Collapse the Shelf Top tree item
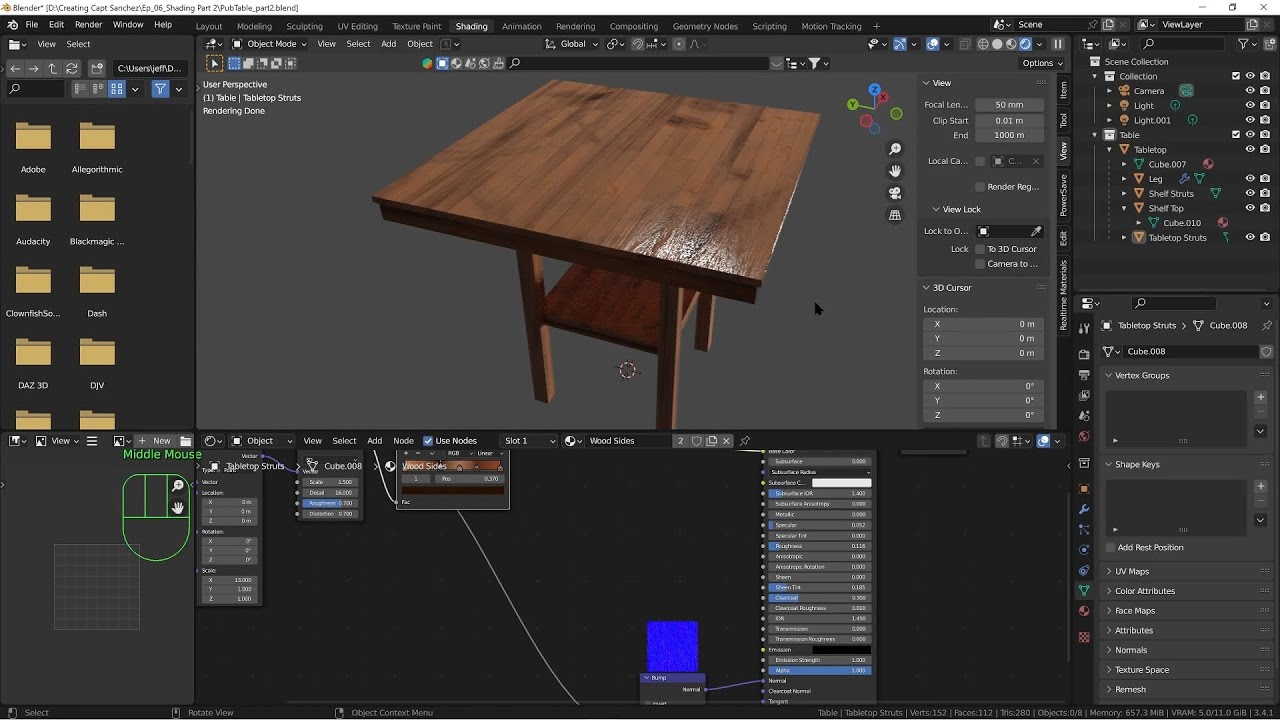Image resolution: width=1280 pixels, height=720 pixels. tap(1124, 208)
